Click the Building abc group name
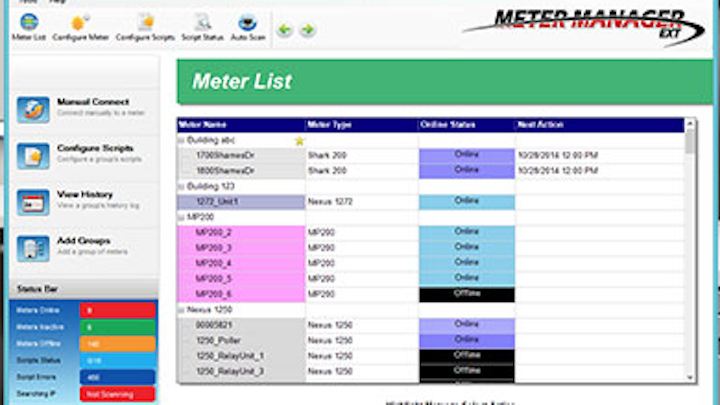Screen dimensions: 720x405 pyautogui.click(x=211, y=140)
